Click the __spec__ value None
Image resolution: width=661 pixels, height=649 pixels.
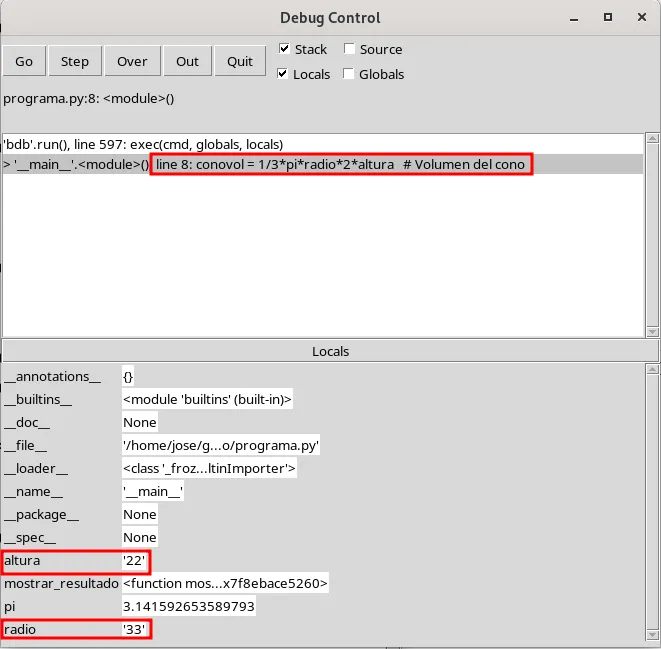coord(140,538)
